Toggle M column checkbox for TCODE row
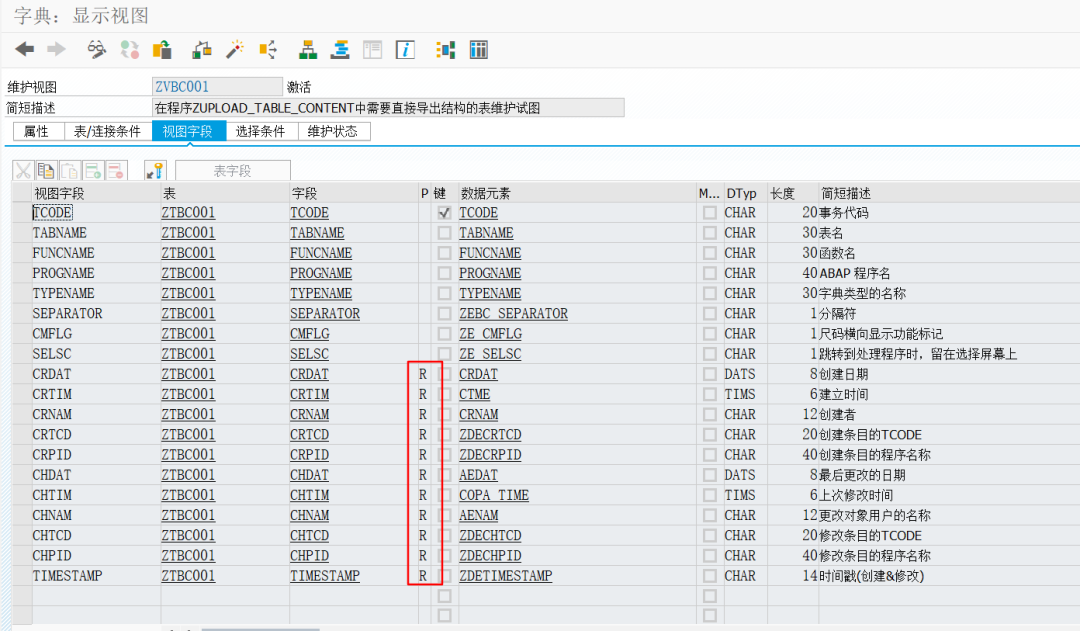This screenshot has height=631, width=1080. click(x=709, y=213)
